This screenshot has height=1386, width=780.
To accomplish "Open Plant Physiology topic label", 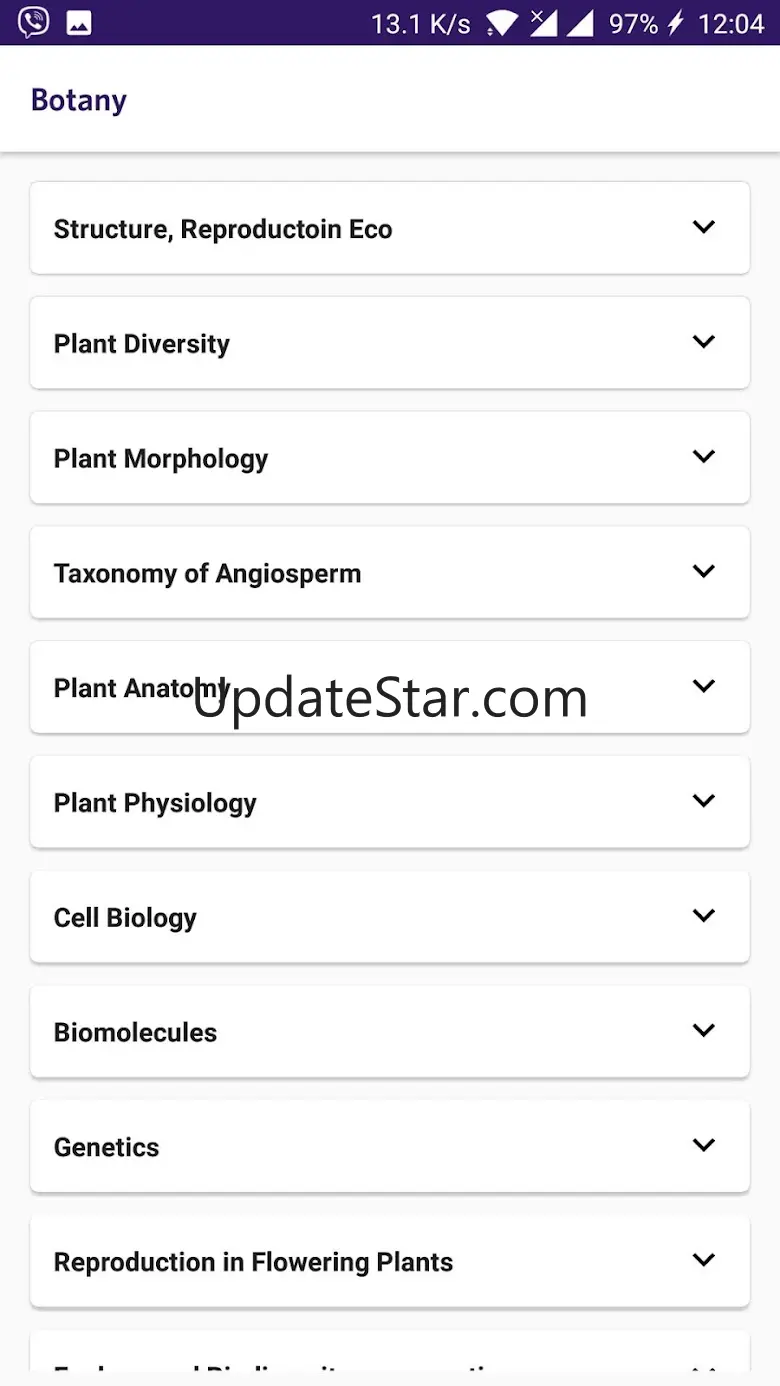I will [x=155, y=803].
